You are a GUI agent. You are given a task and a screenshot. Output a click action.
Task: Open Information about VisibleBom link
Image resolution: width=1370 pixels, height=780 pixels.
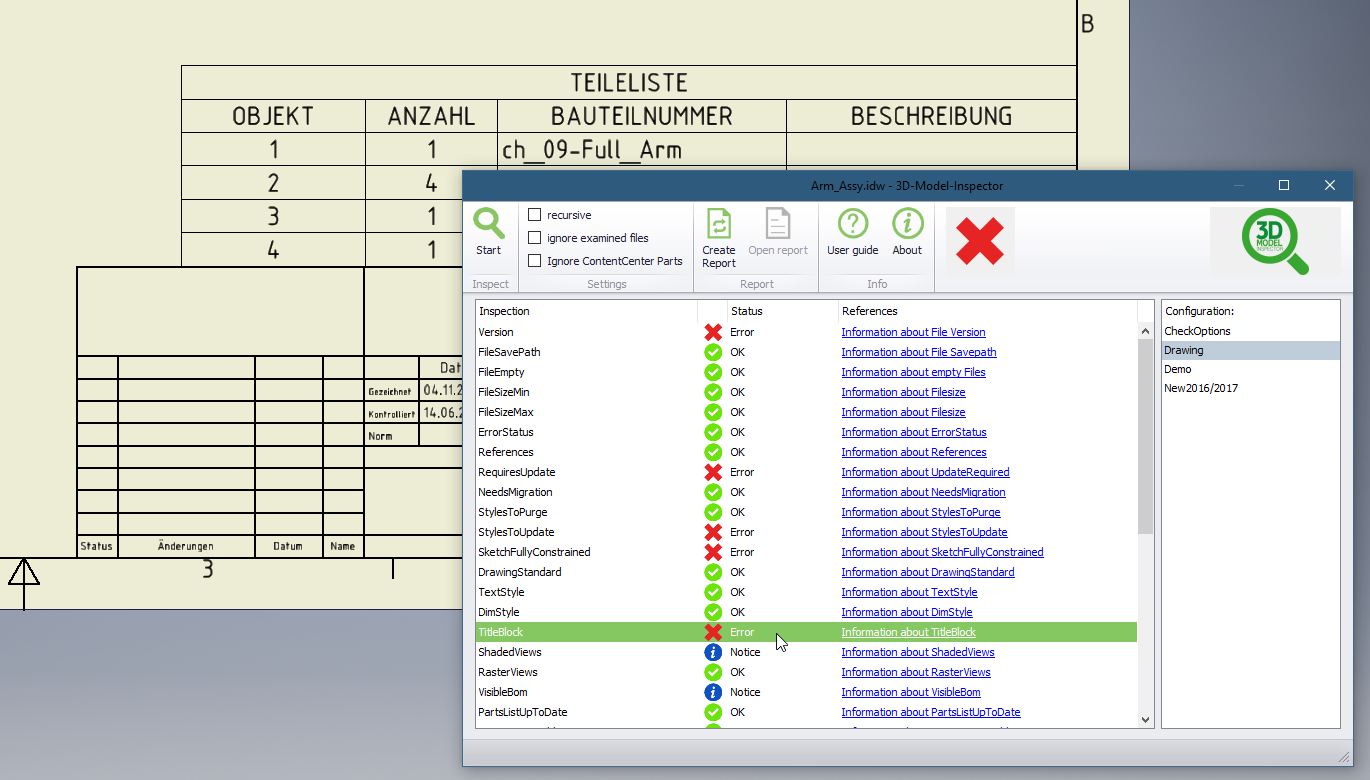pyautogui.click(x=910, y=692)
